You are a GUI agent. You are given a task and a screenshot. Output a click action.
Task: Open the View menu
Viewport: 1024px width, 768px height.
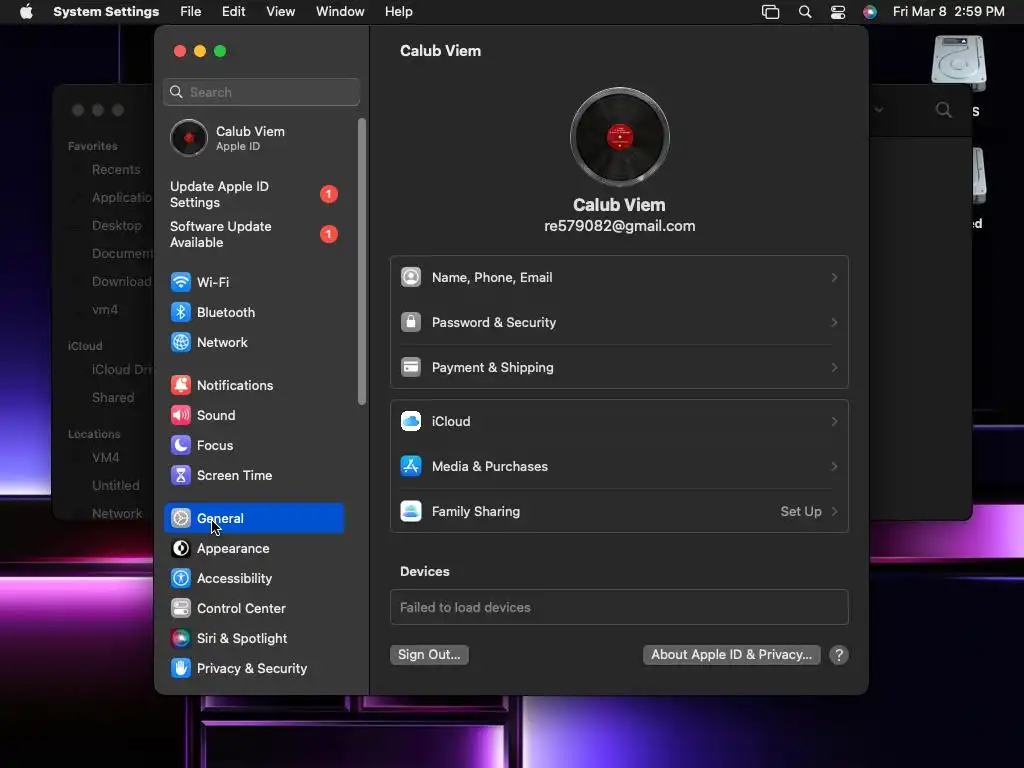(x=280, y=12)
